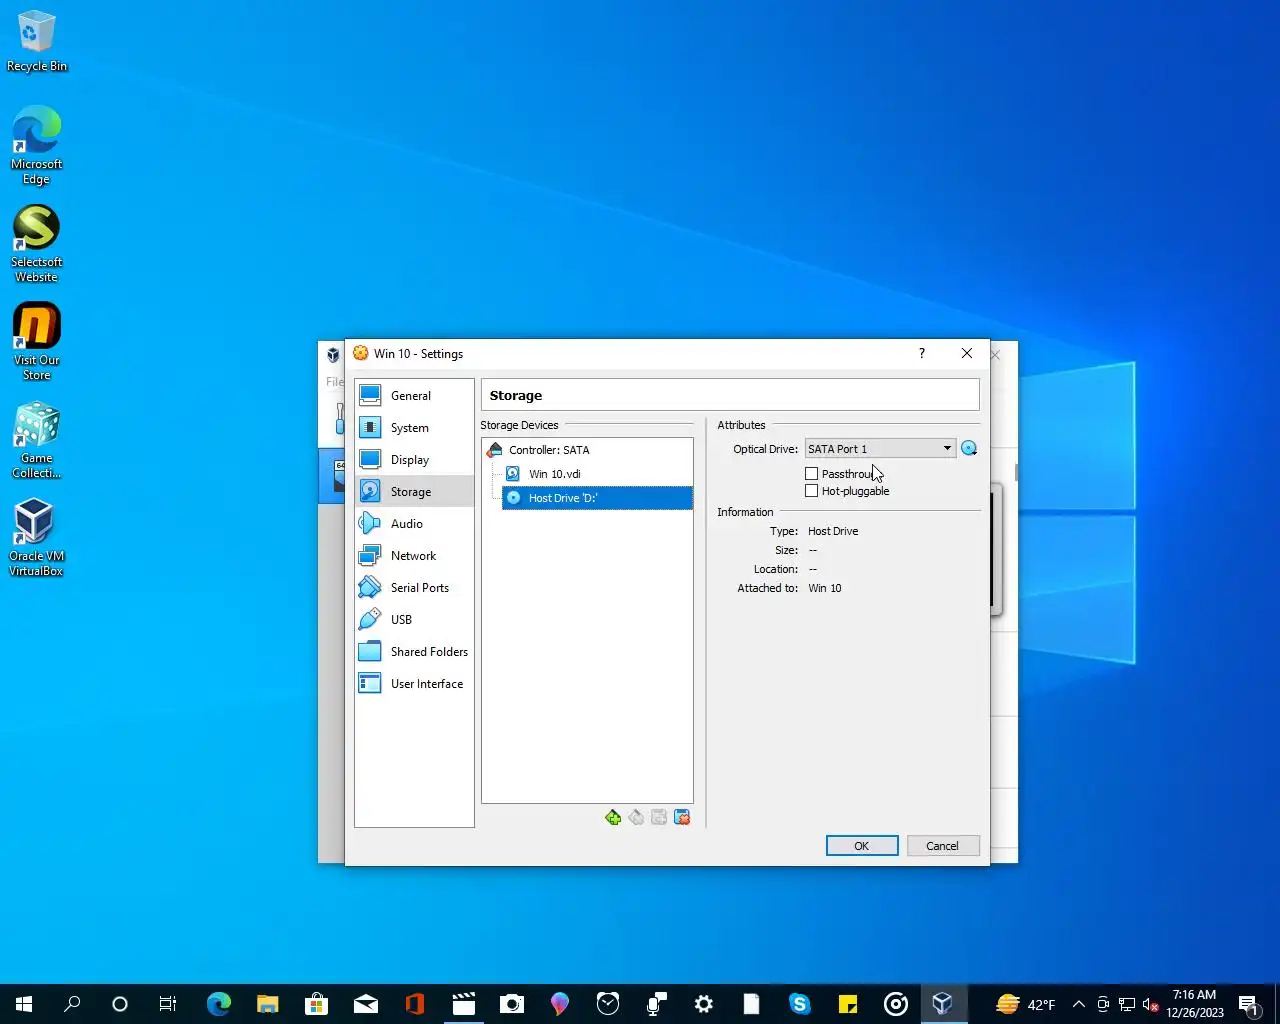The image size is (1280, 1024).
Task: Confirm settings with the OK button
Action: tap(862, 846)
